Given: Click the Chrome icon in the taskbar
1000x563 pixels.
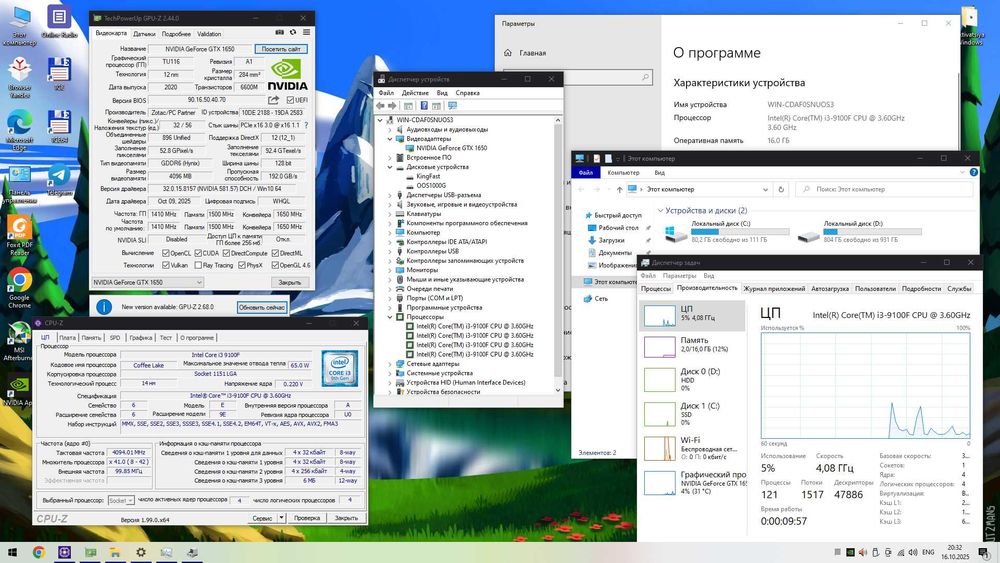Looking at the screenshot, I should click(39, 552).
